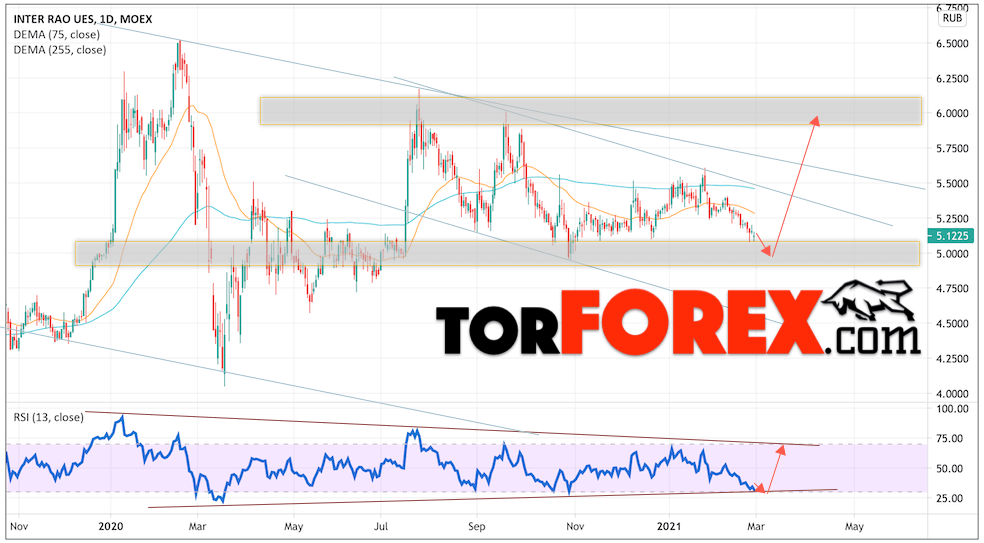Viewport: 984px width, 543px height.
Task: Click the 4.7500 price axis label
Action: pyautogui.click(x=951, y=289)
